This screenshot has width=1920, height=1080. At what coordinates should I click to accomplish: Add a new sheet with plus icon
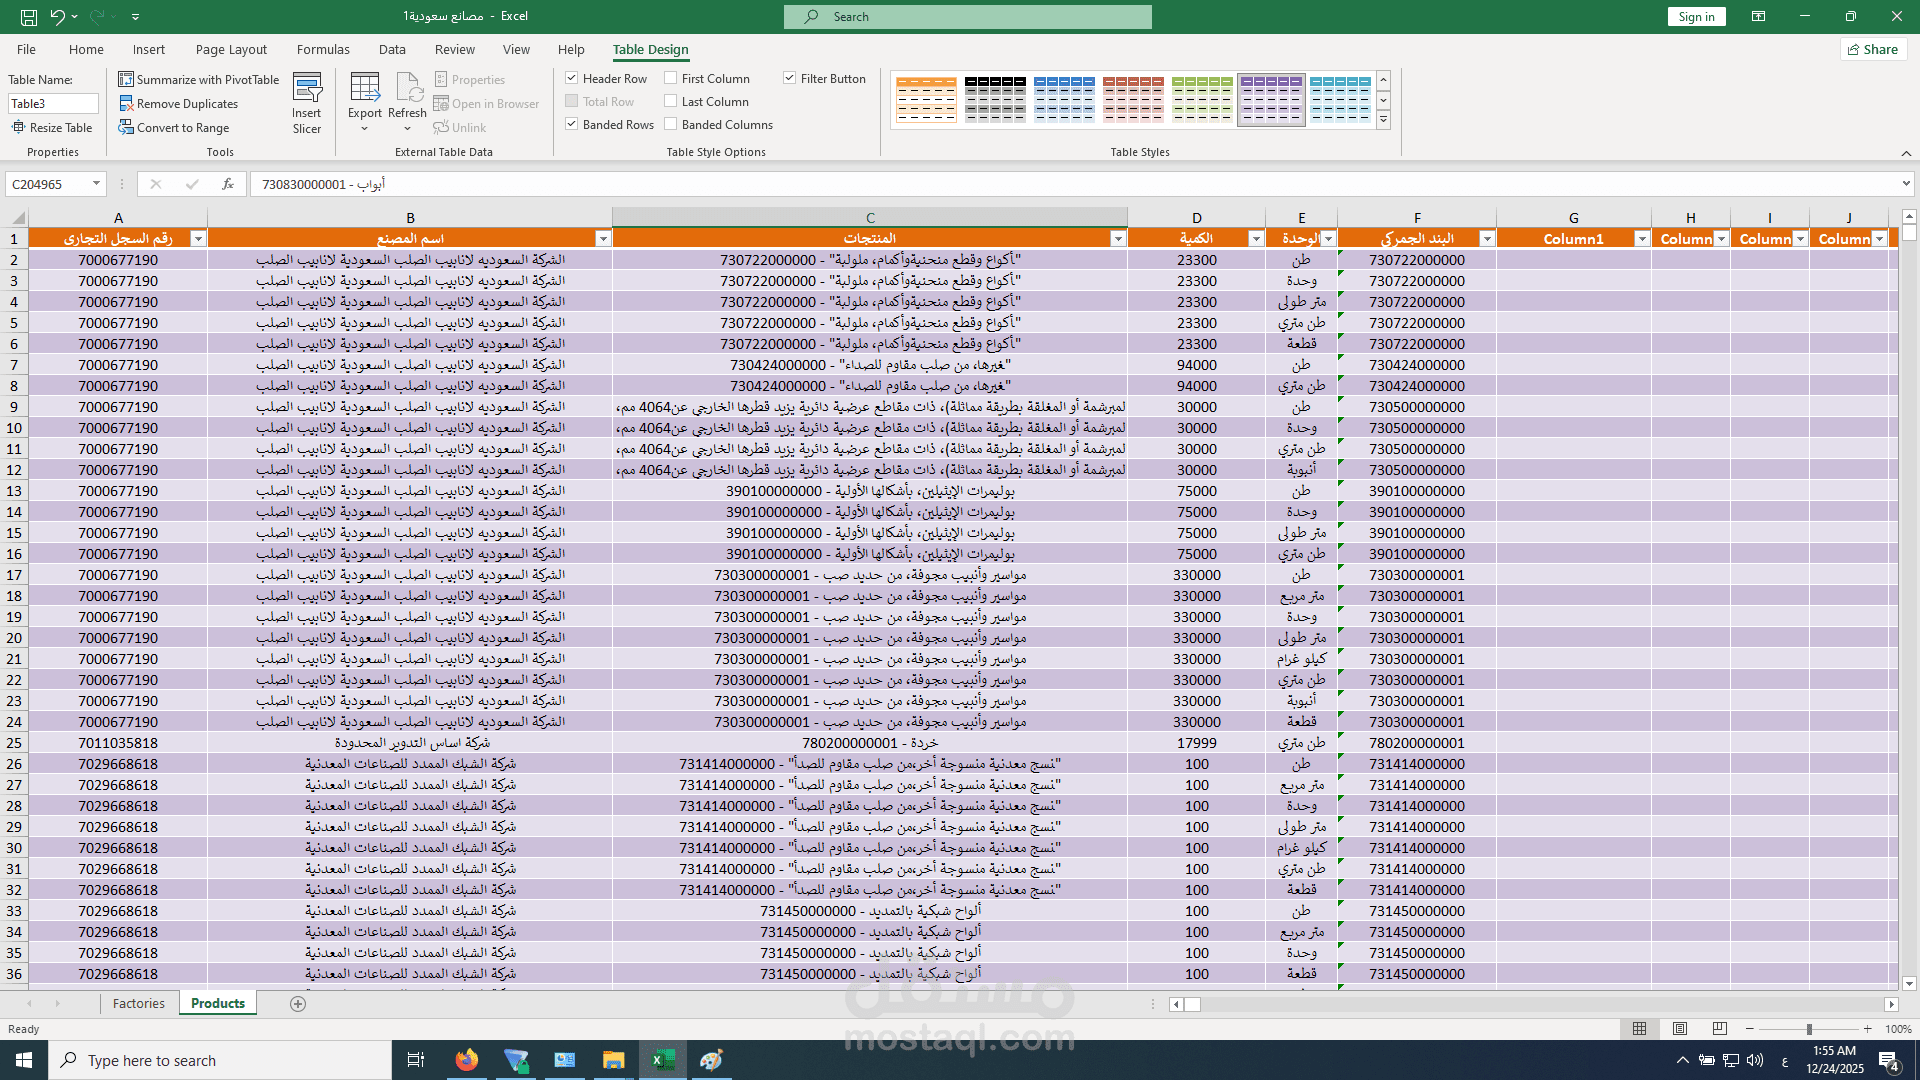(x=298, y=1003)
